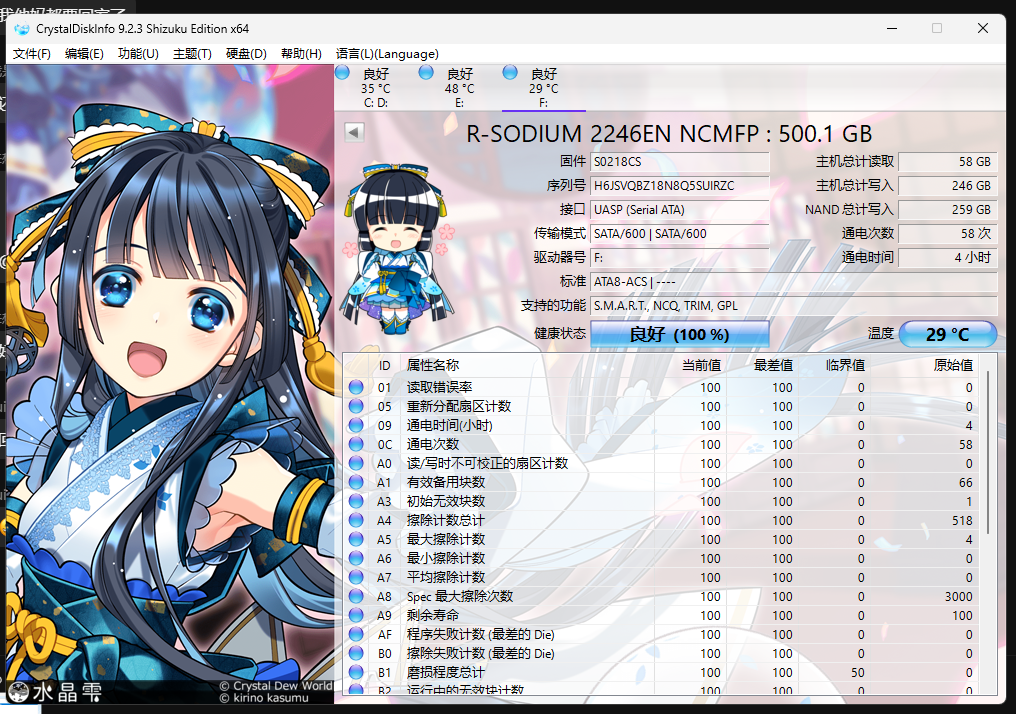Screen dimensions: 1016x714
Task: Click the CrystalDiskInfo app icon in title bar
Action: (22, 29)
